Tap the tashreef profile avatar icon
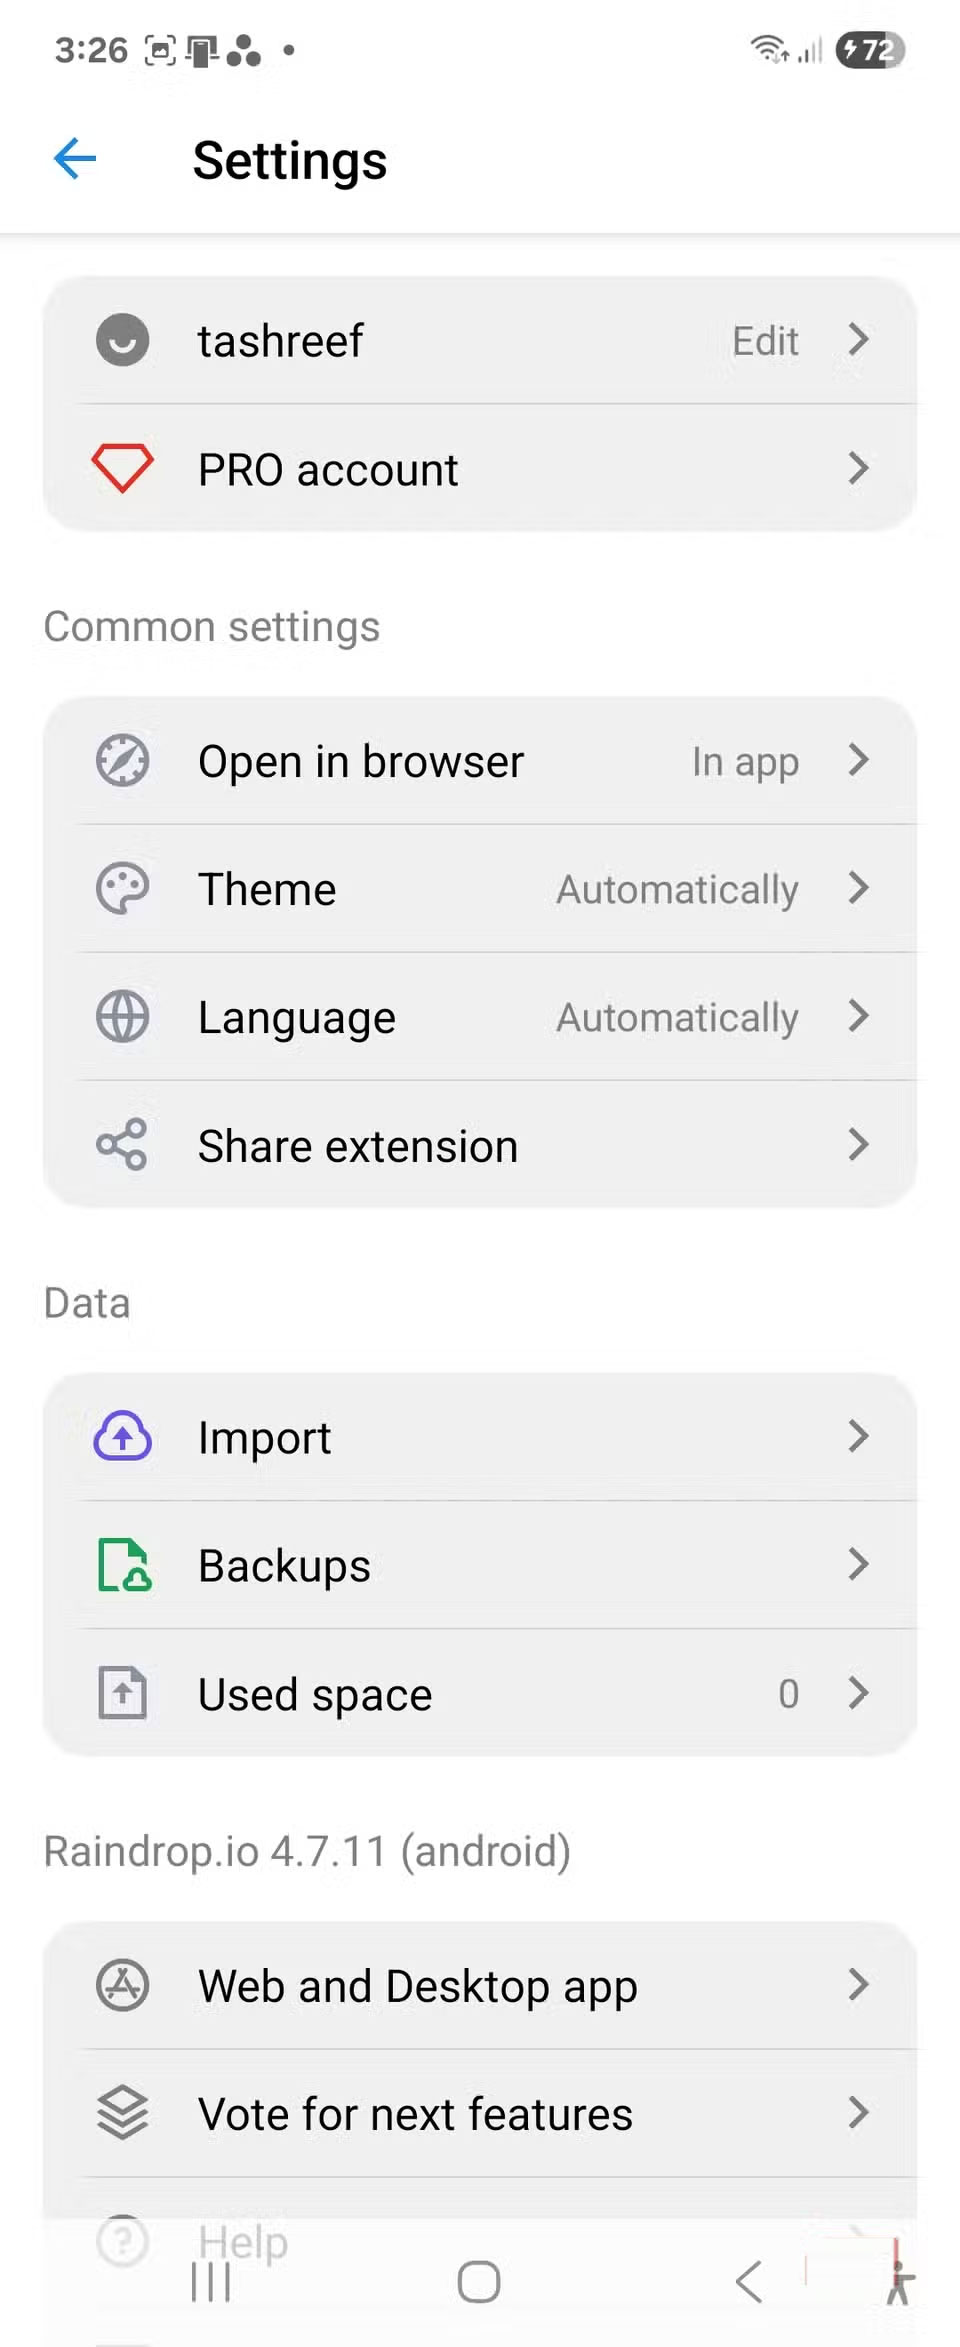Image resolution: width=960 pixels, height=2347 pixels. (122, 340)
